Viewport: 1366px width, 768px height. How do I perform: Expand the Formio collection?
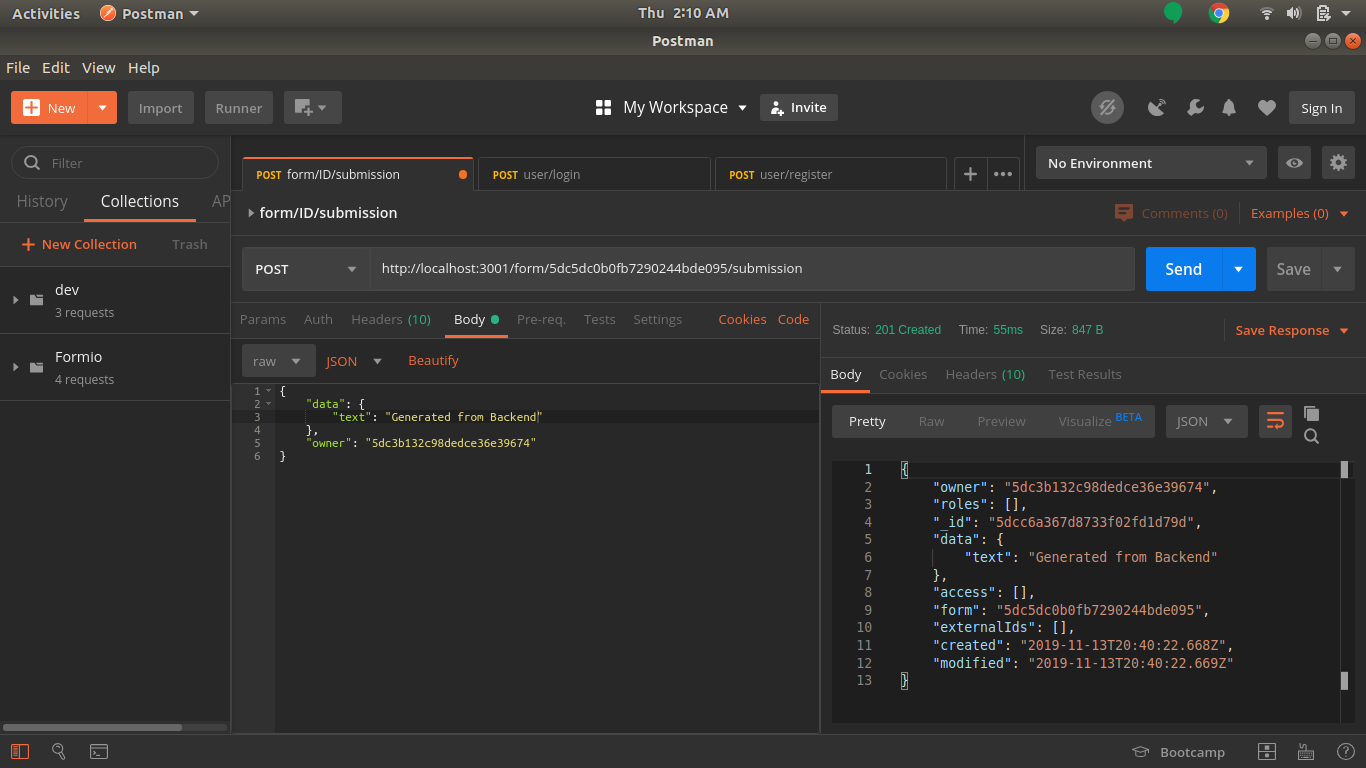tap(15, 367)
